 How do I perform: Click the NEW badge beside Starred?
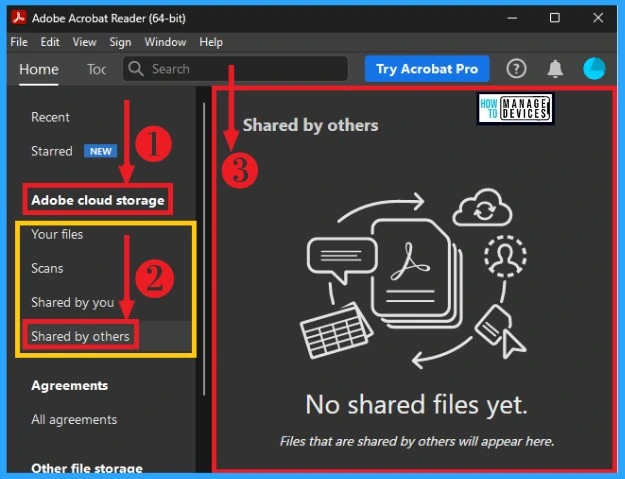click(x=100, y=151)
